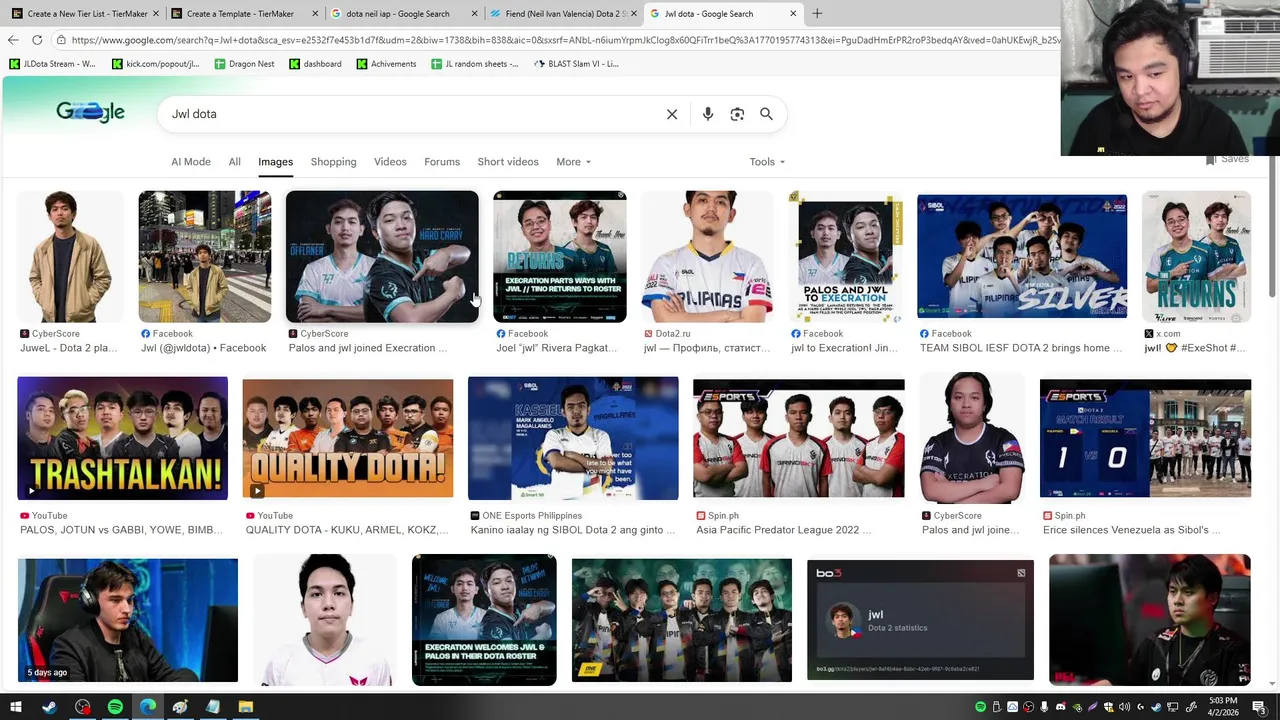Open the kick.com popout bookmark
This screenshot has width=1280, height=720.
click(156, 64)
